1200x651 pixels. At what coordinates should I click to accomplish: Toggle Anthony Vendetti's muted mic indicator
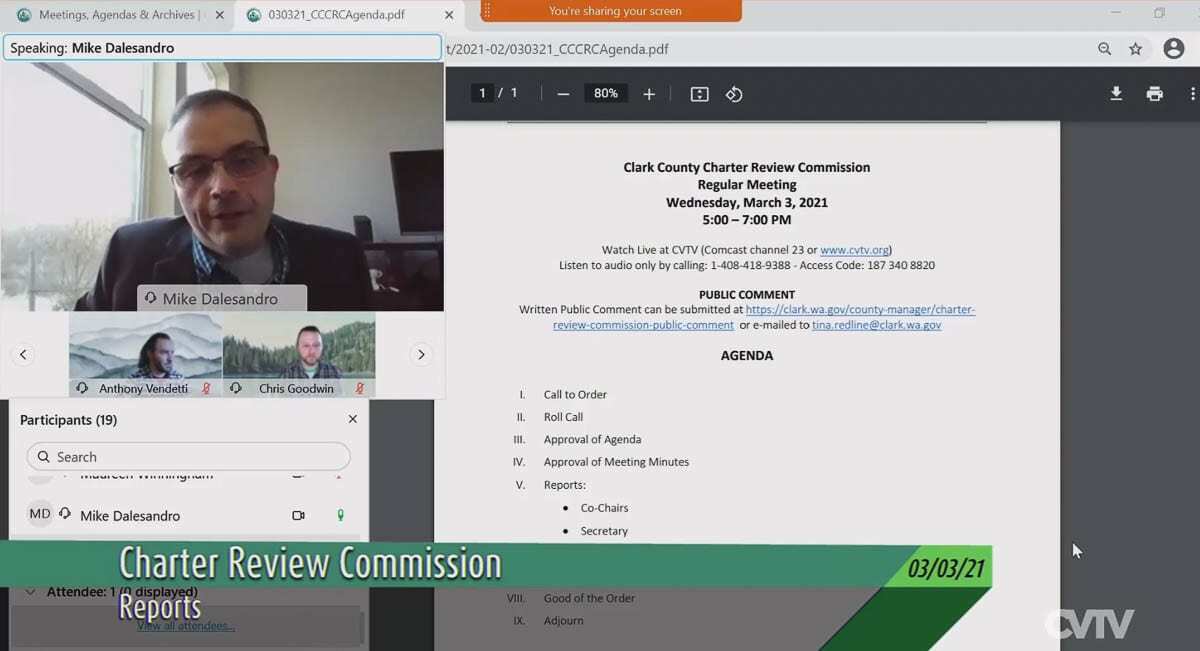tap(207, 389)
